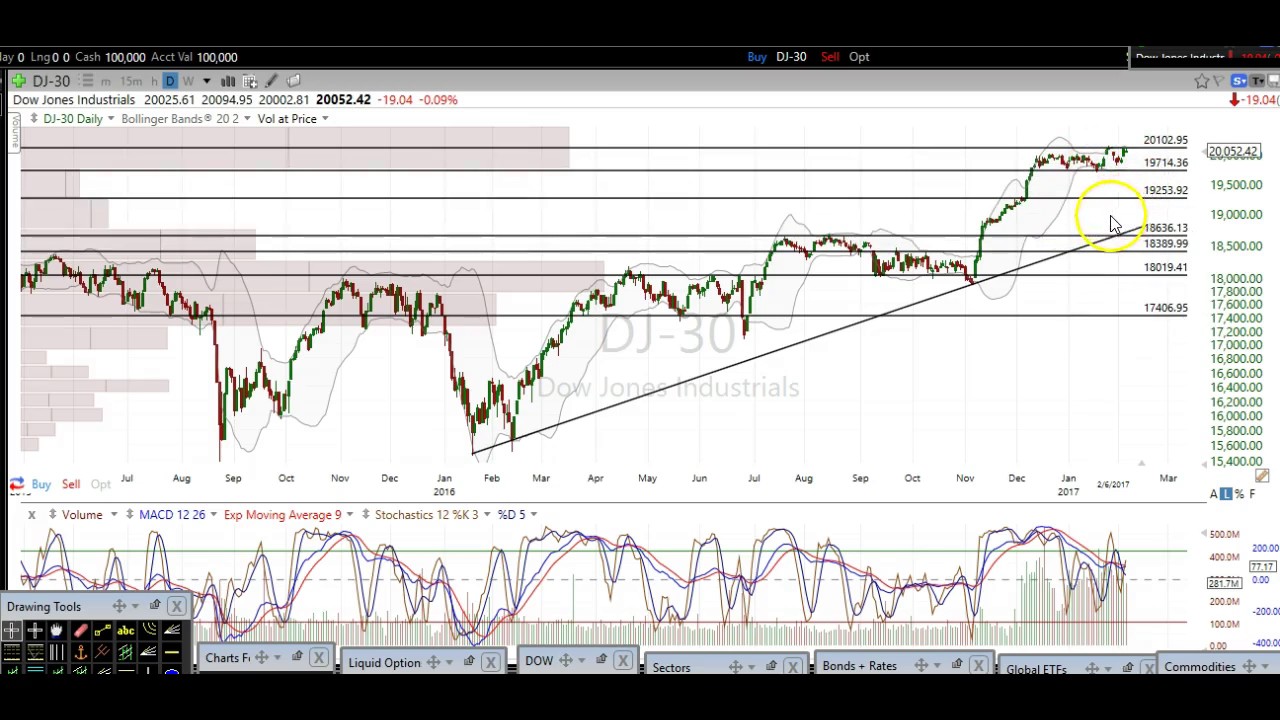Switch to Weekly (W) timeframe
This screenshot has width=1280, height=720.
[x=188, y=81]
